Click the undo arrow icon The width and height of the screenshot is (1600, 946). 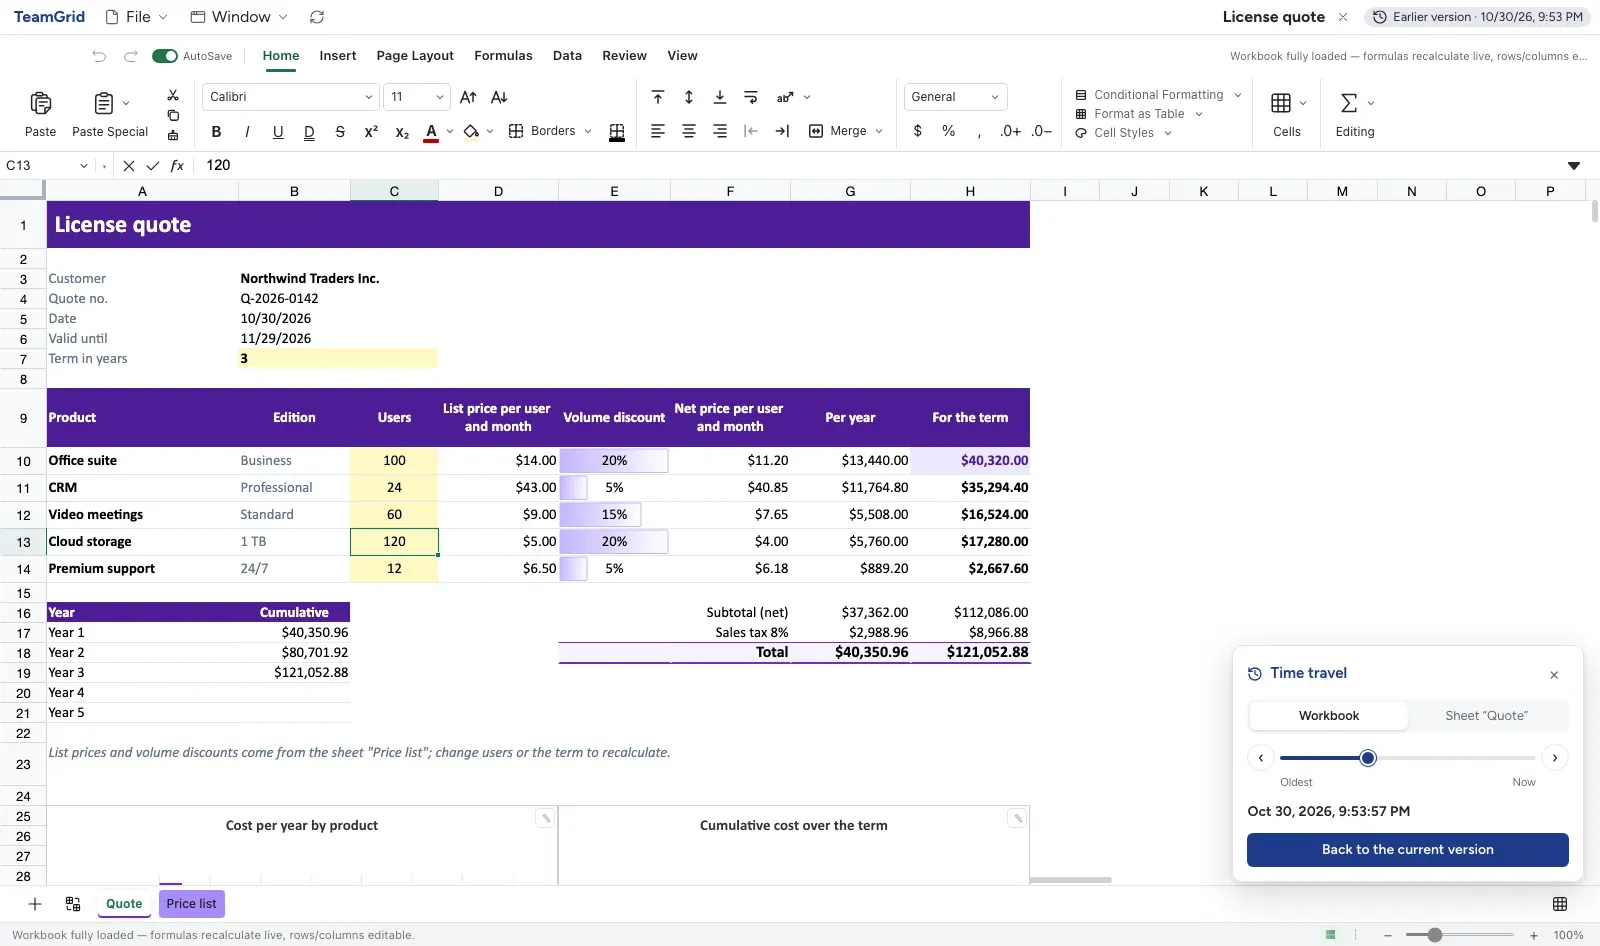(x=99, y=56)
